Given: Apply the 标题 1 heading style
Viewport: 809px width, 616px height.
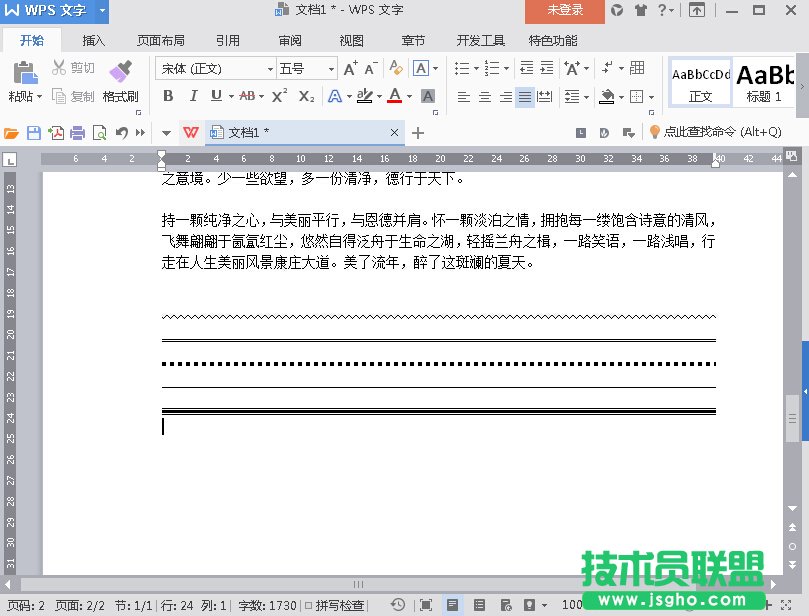Looking at the screenshot, I should pyautogui.click(x=765, y=80).
